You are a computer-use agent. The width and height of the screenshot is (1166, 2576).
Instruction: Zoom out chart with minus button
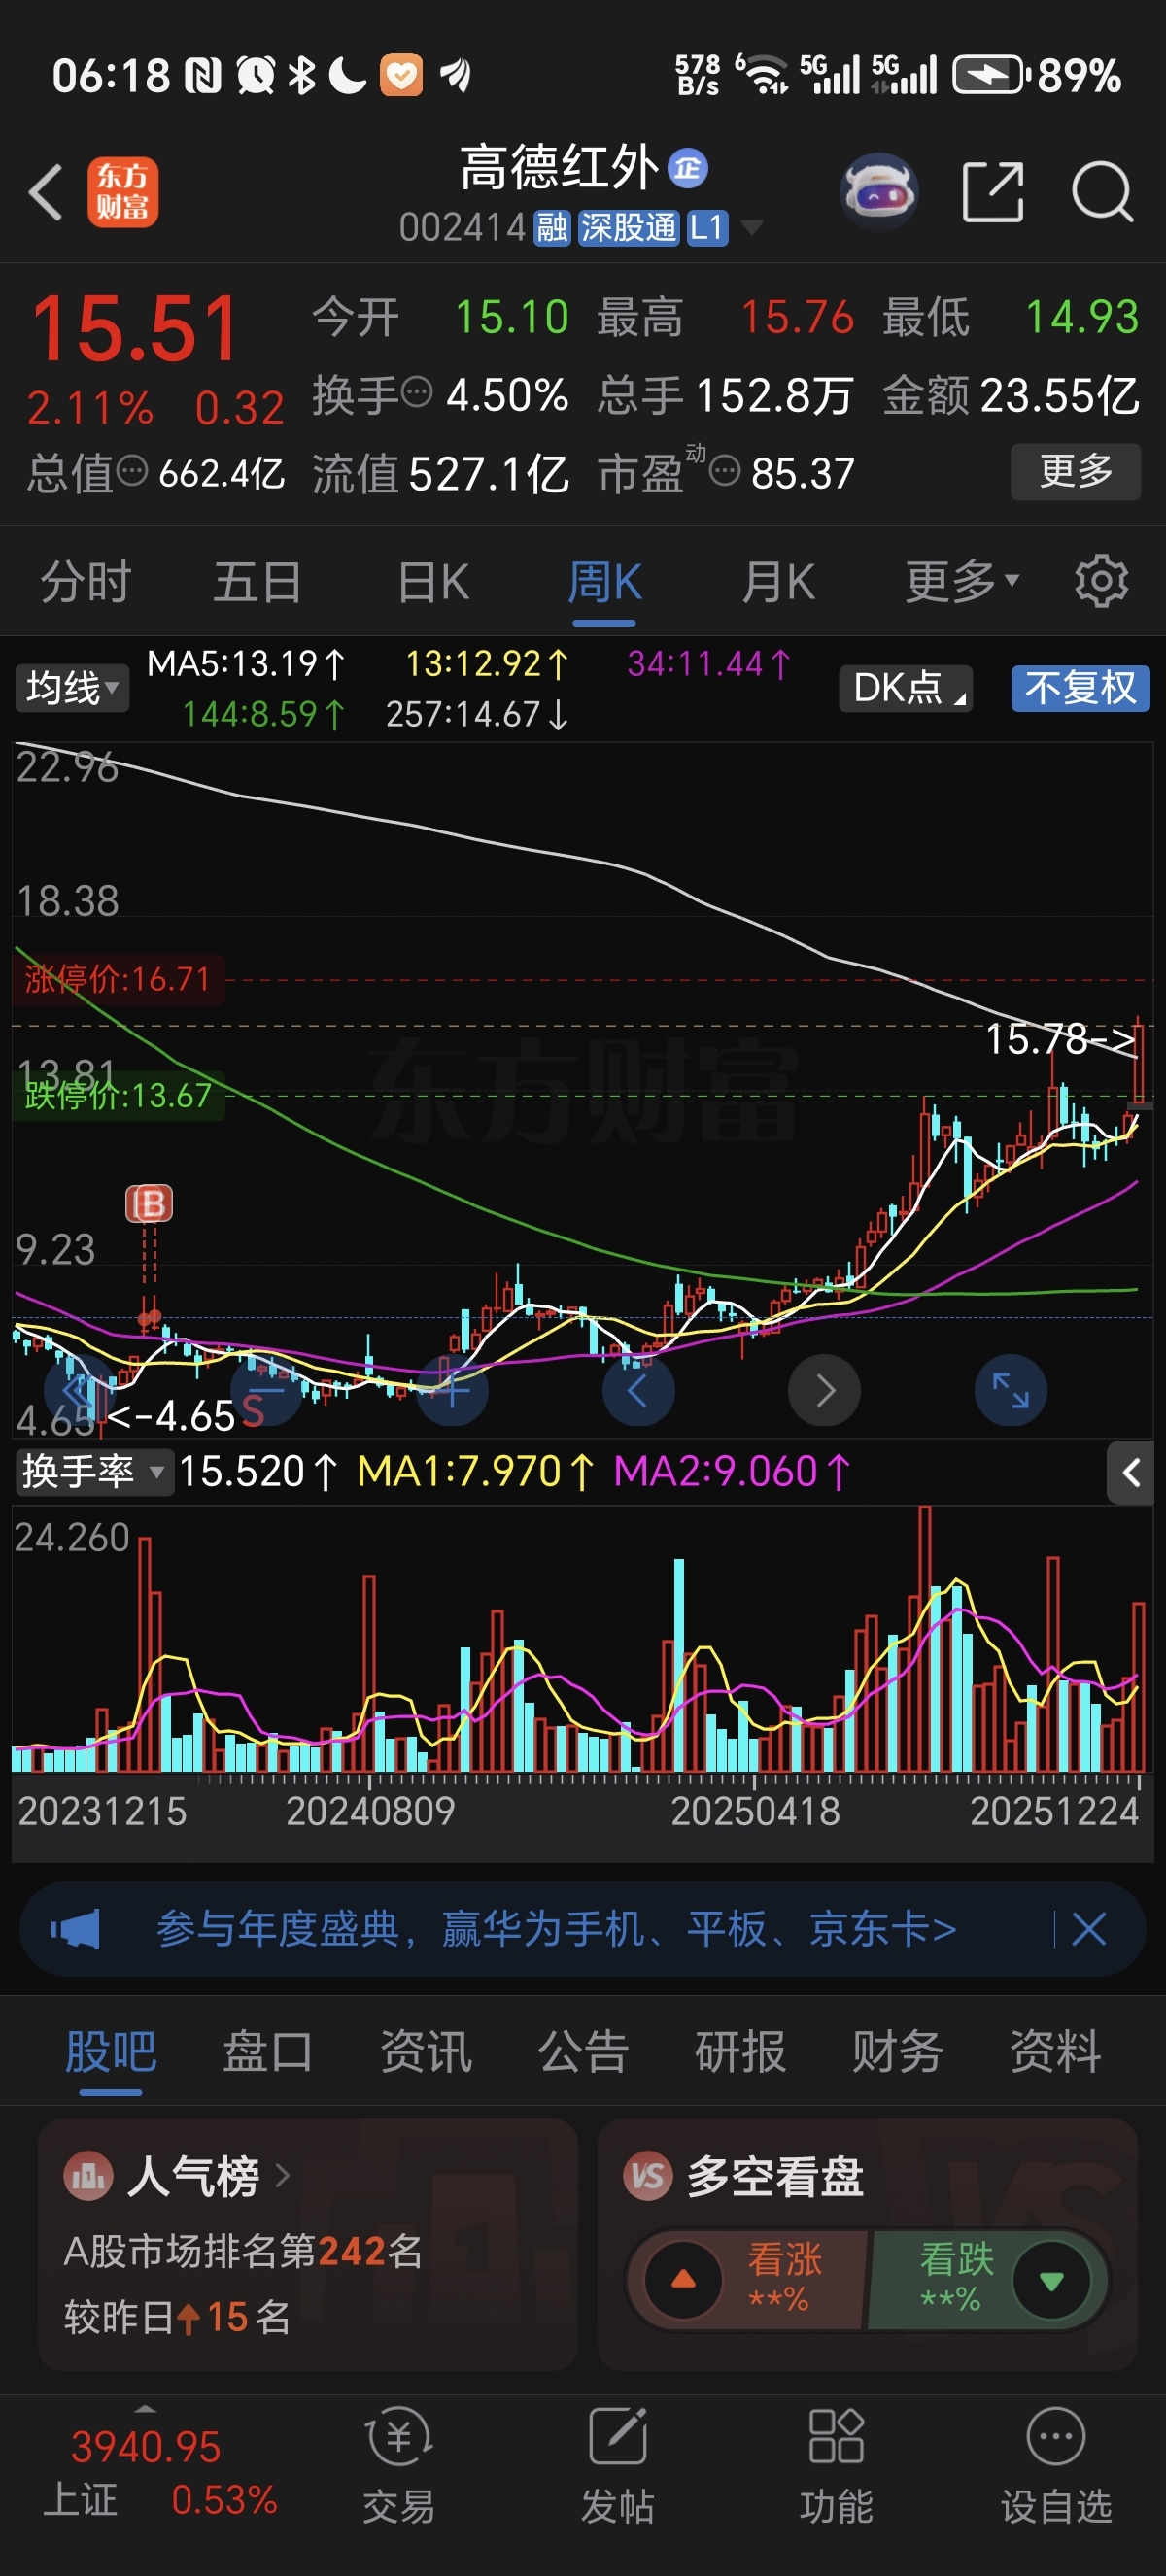(x=266, y=1390)
